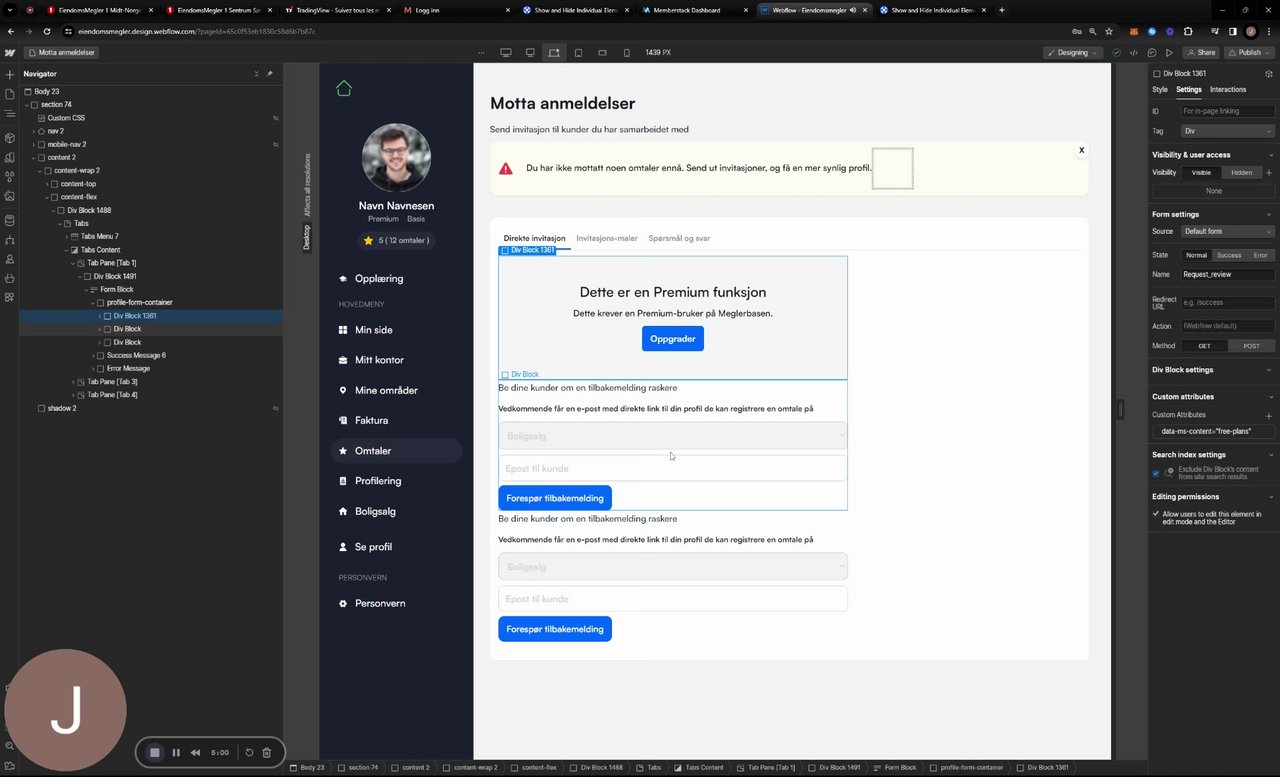The height and width of the screenshot is (777, 1280).
Task: Open the Spørsmål og svar tab on canvas
Action: (x=679, y=239)
